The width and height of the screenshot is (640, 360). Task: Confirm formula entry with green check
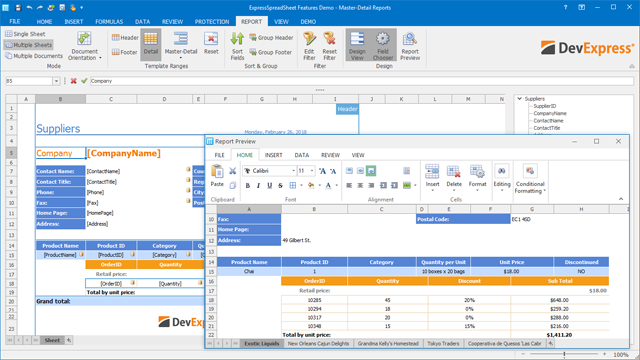tap(84, 81)
